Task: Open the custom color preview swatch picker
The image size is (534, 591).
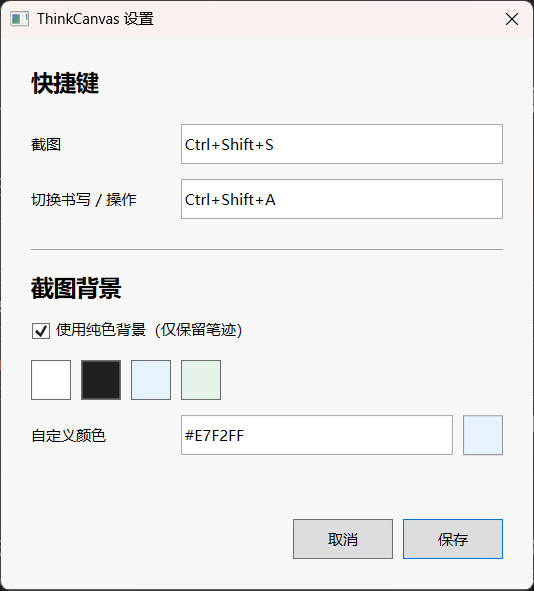Action: [483, 435]
